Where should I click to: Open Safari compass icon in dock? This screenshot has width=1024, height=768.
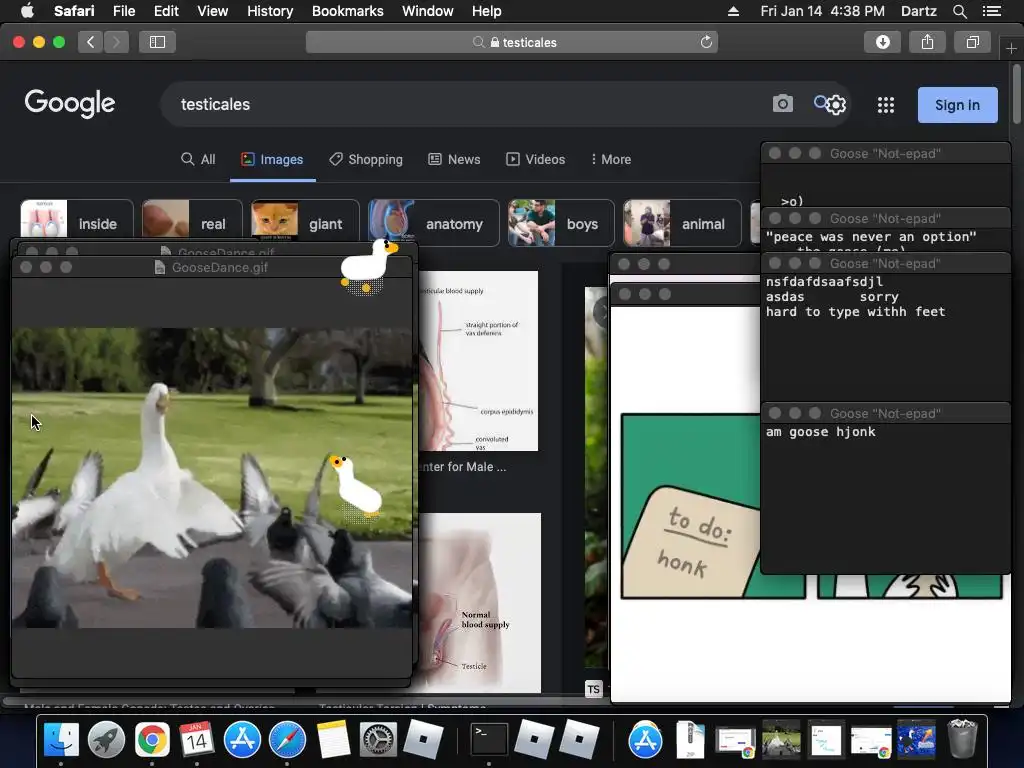[287, 740]
